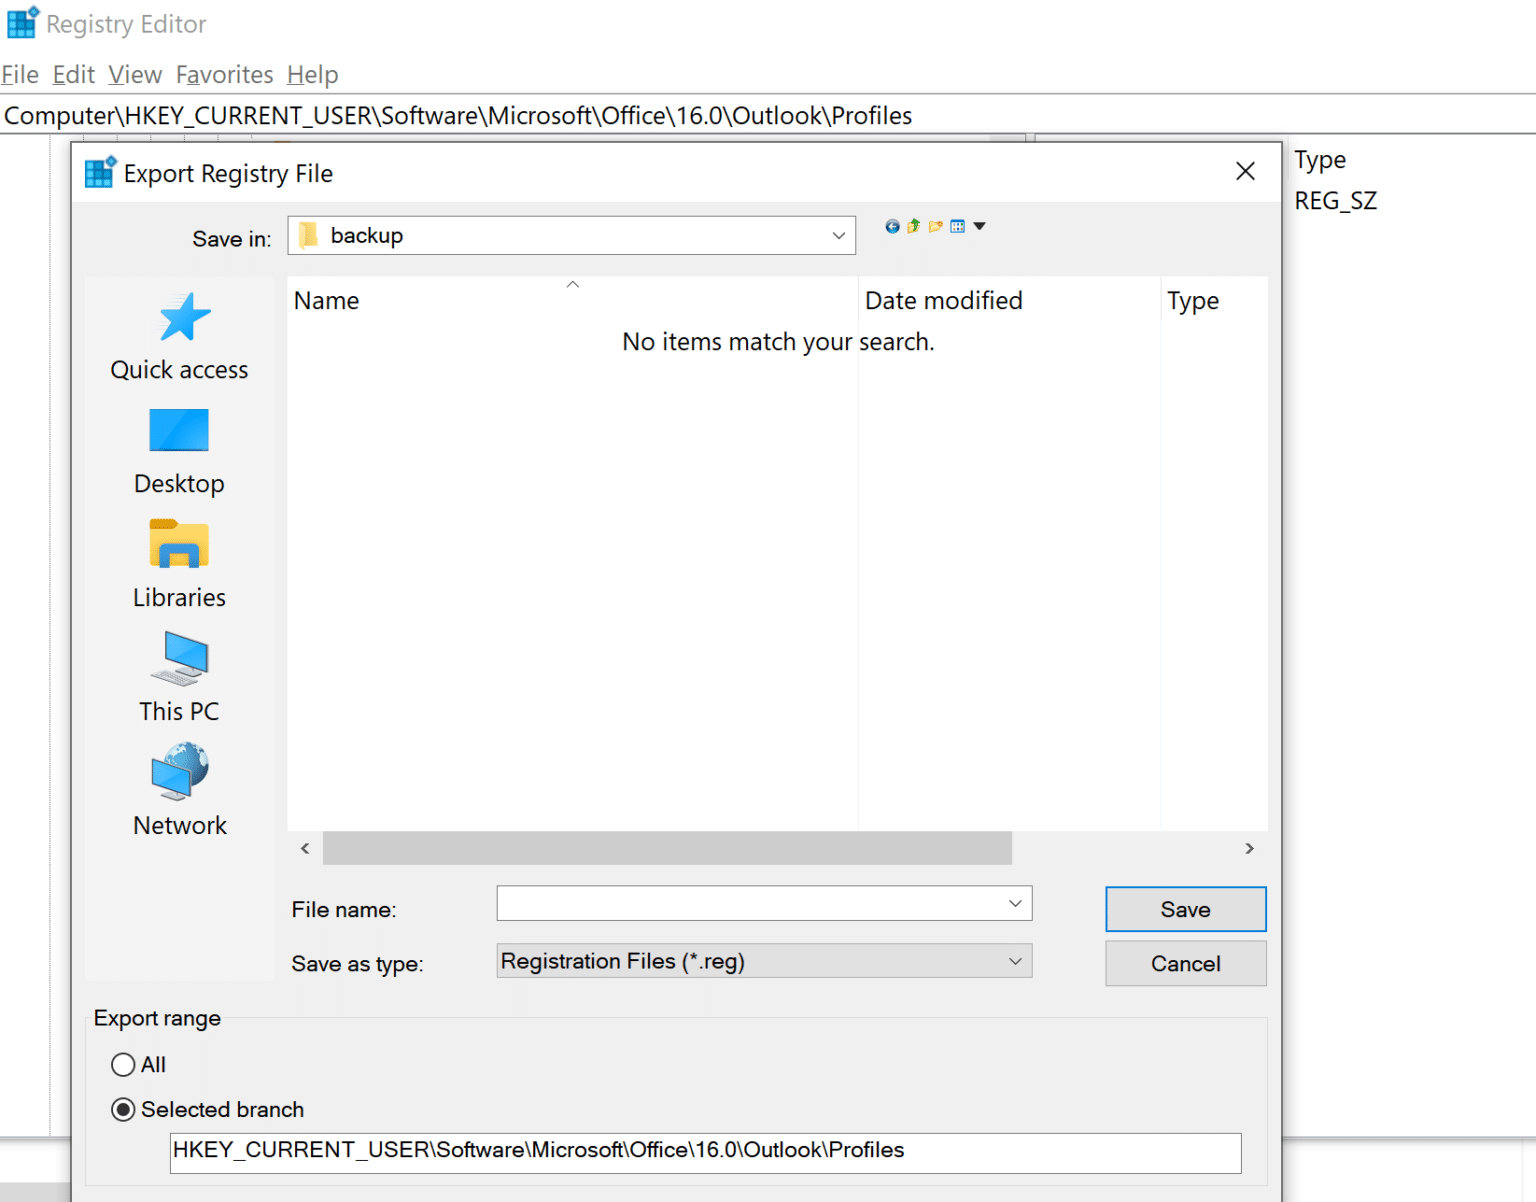
Task: Open the Save in folder dropdown
Action: pos(838,236)
